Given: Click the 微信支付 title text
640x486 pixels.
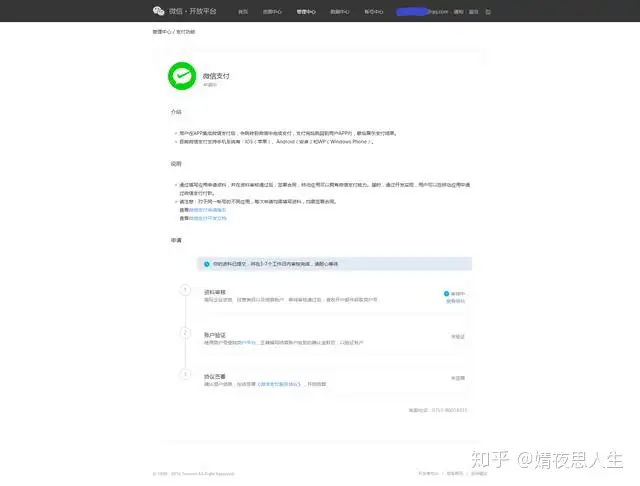Looking at the screenshot, I should (x=216, y=76).
